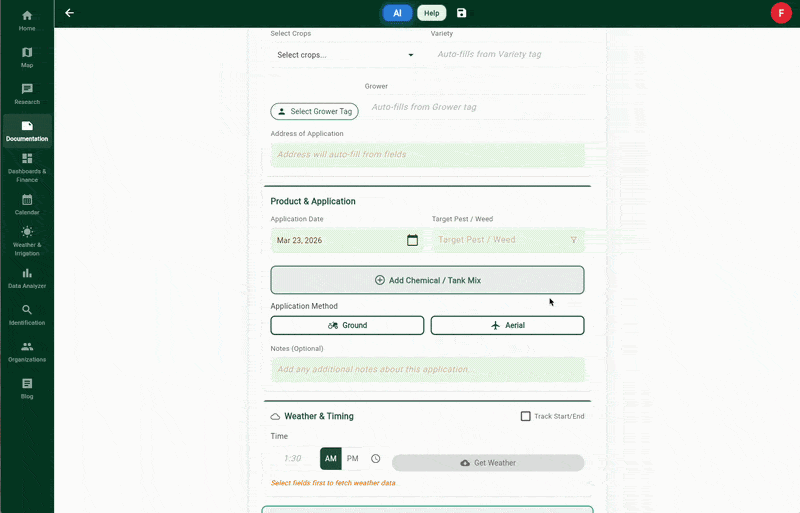
Task: Open the AI assistant
Action: [397, 13]
